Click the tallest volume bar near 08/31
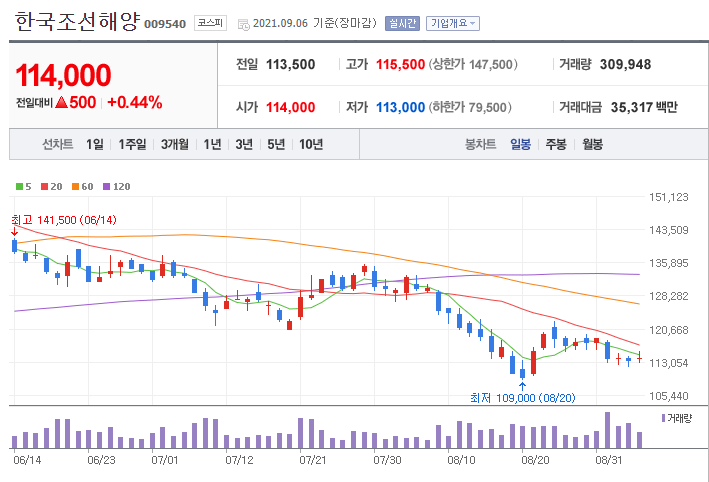709x482 pixels. pyautogui.click(x=607, y=430)
